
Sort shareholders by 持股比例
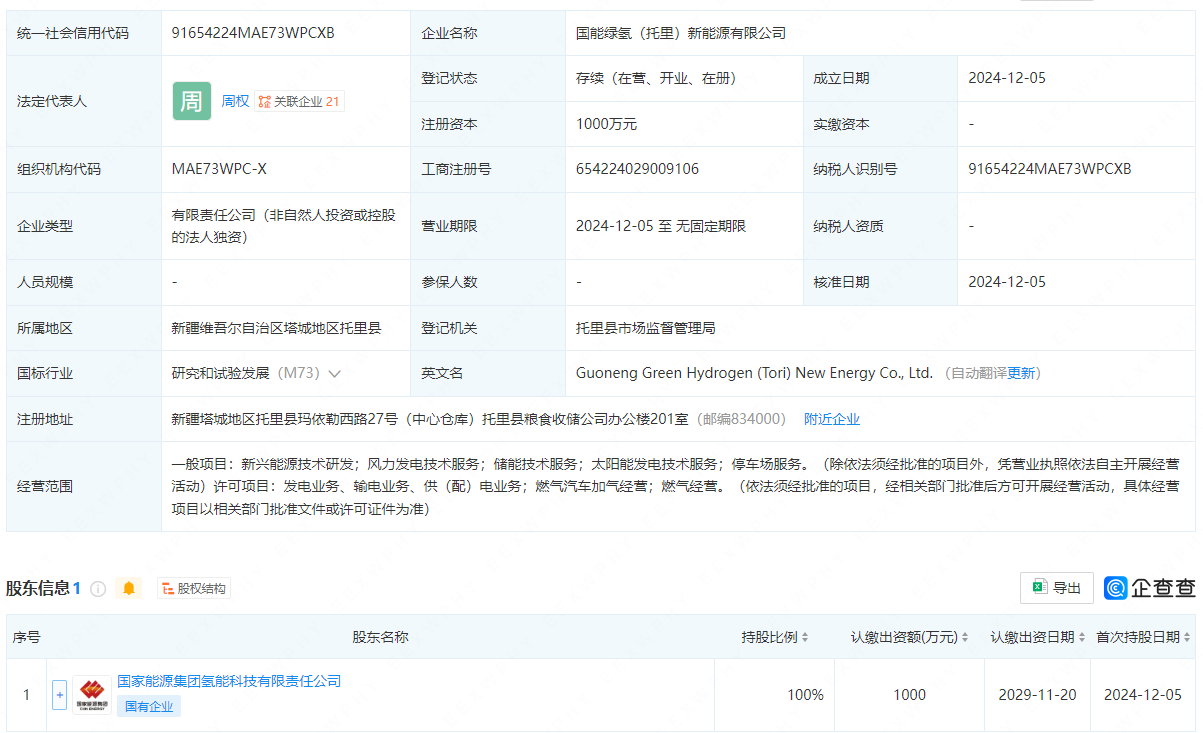774,637
